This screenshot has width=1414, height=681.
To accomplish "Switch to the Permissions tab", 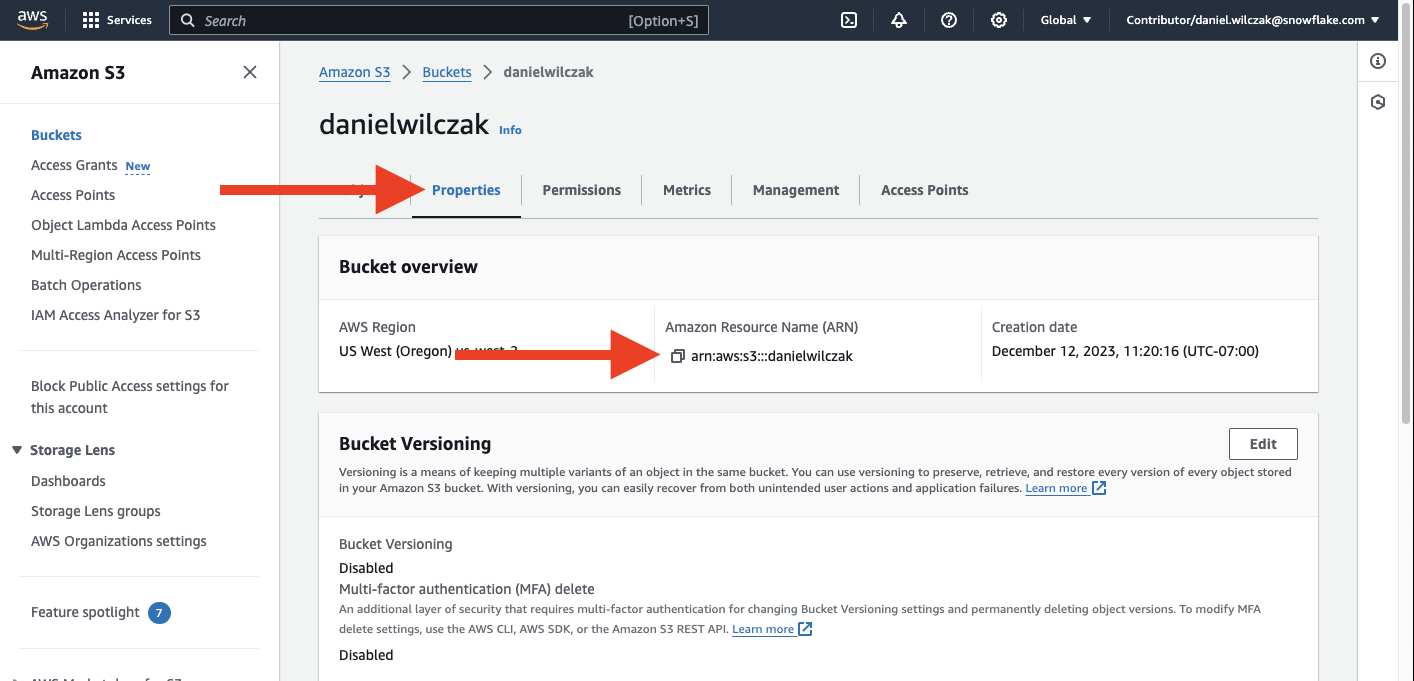I will pos(581,190).
